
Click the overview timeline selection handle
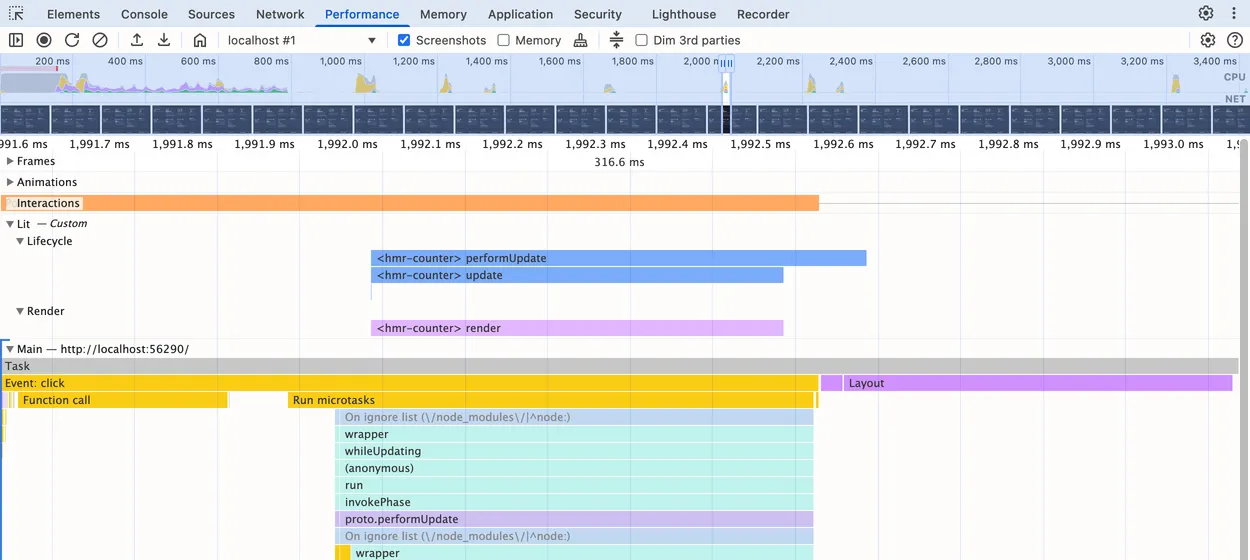click(727, 64)
